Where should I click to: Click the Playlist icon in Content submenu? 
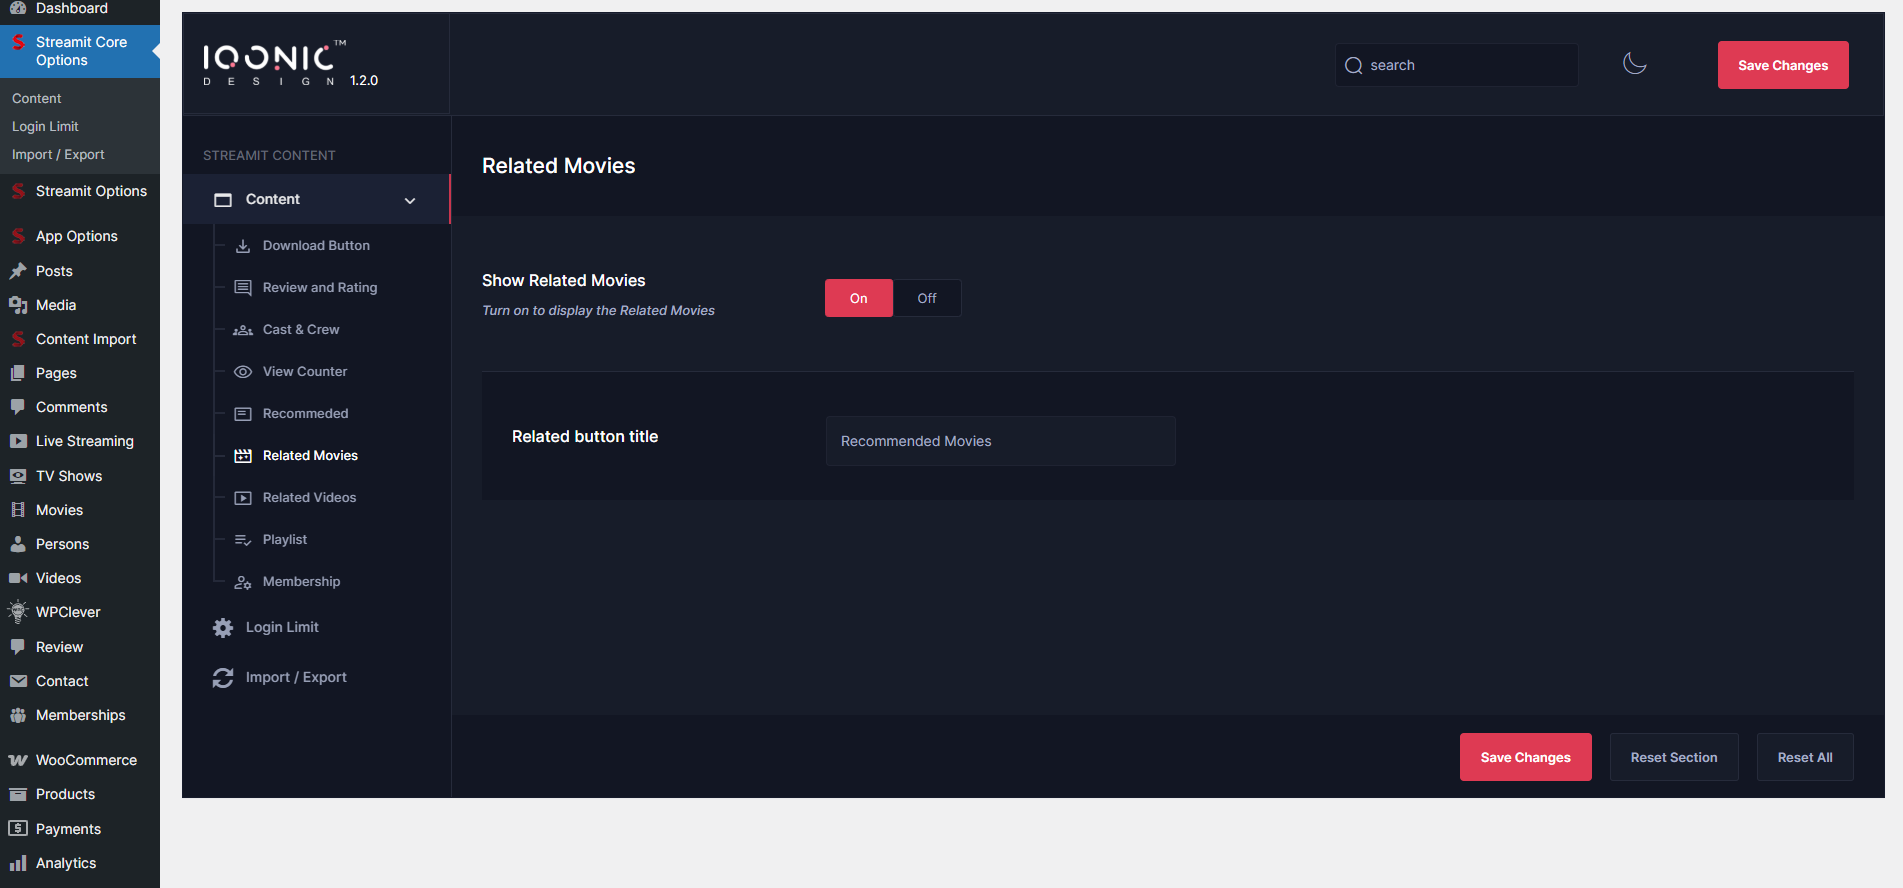[243, 540]
